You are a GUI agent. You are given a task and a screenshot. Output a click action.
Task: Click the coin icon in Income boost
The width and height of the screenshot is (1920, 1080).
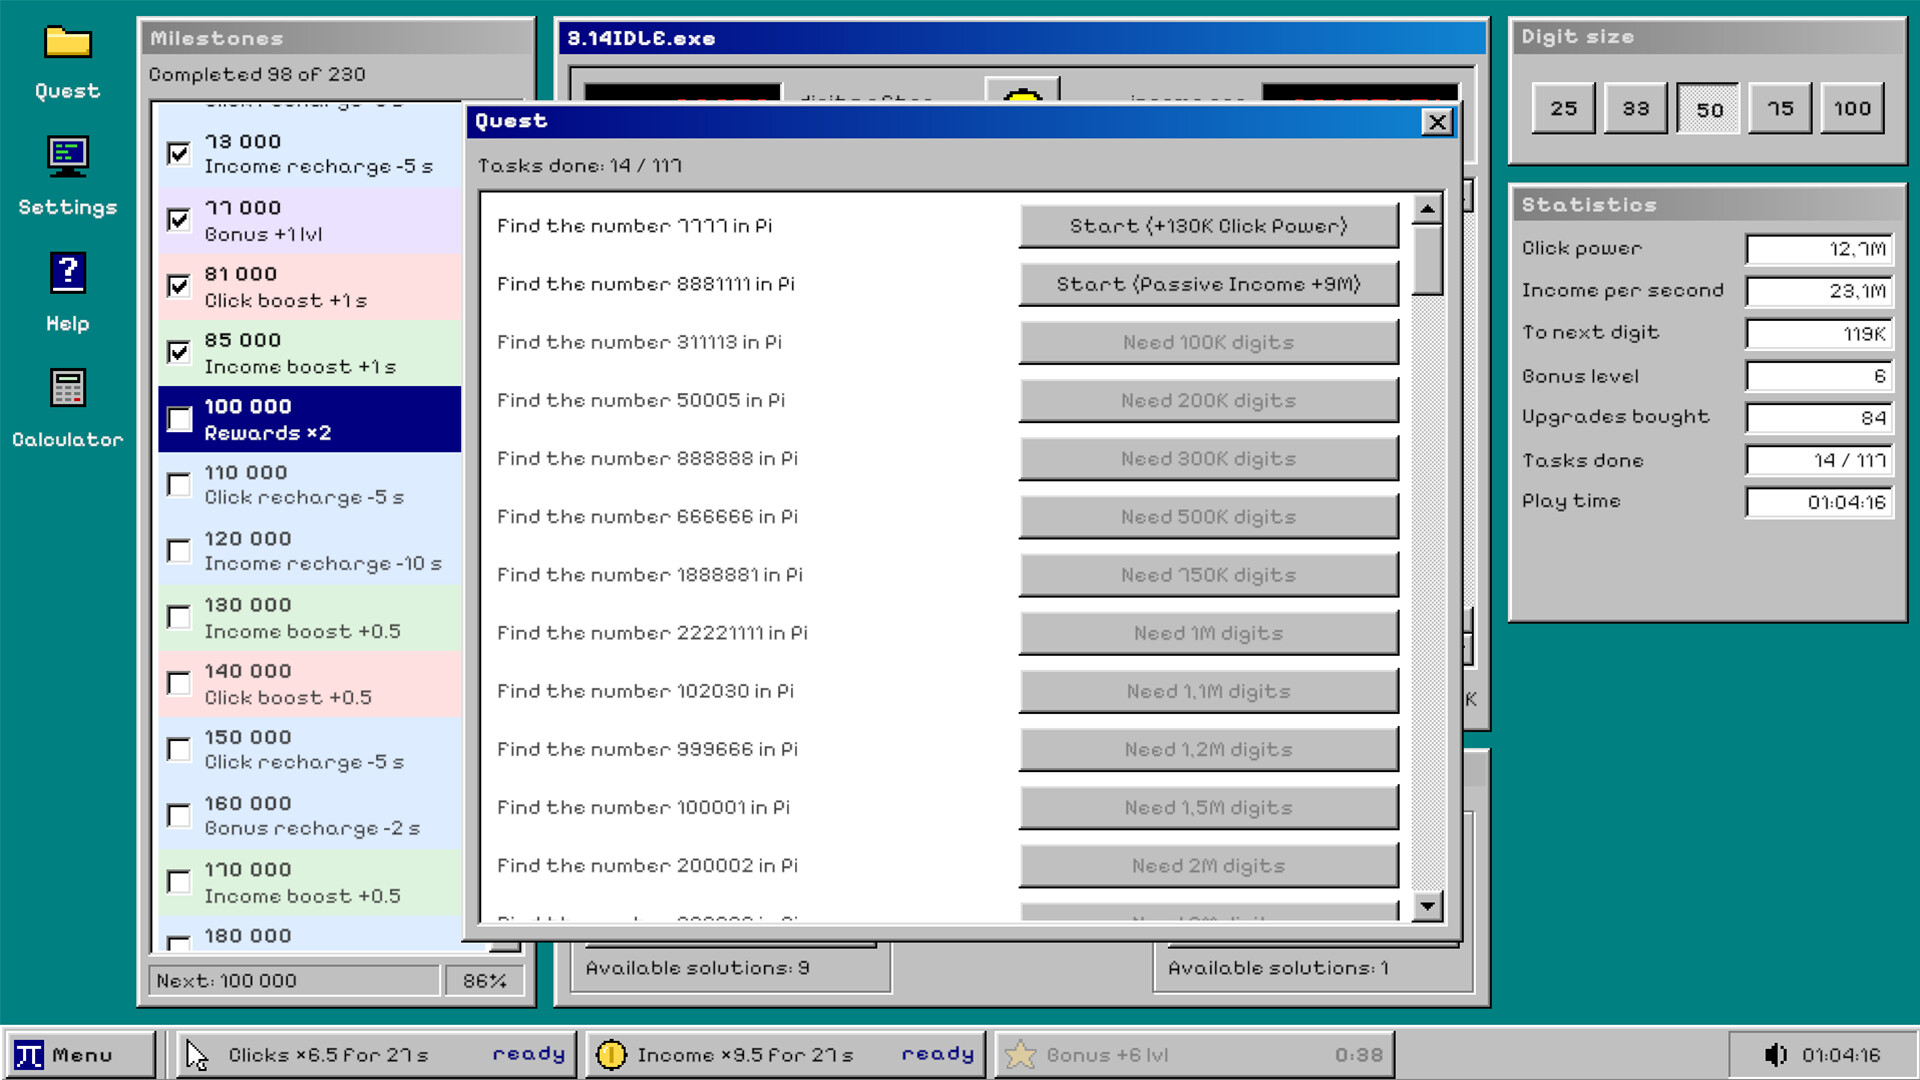coord(611,1055)
